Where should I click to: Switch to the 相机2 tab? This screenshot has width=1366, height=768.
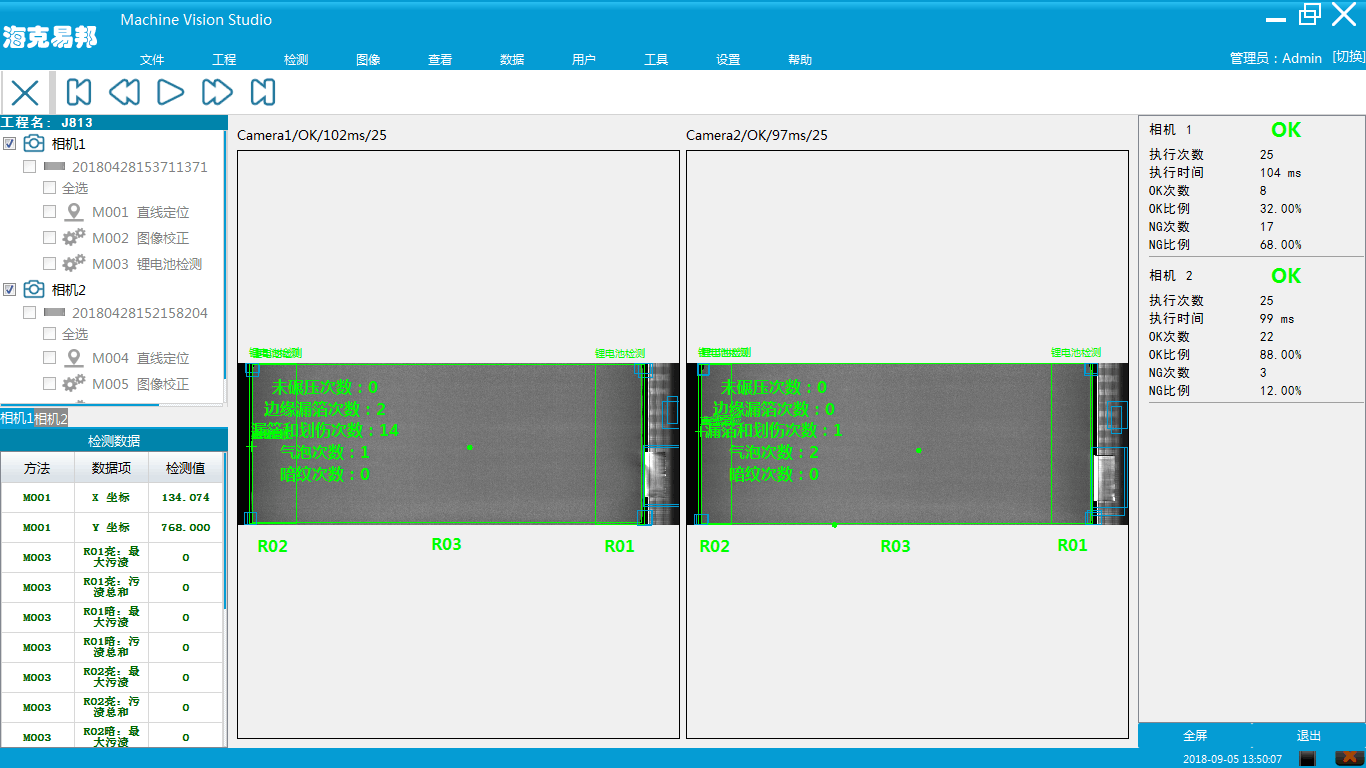coord(51,418)
